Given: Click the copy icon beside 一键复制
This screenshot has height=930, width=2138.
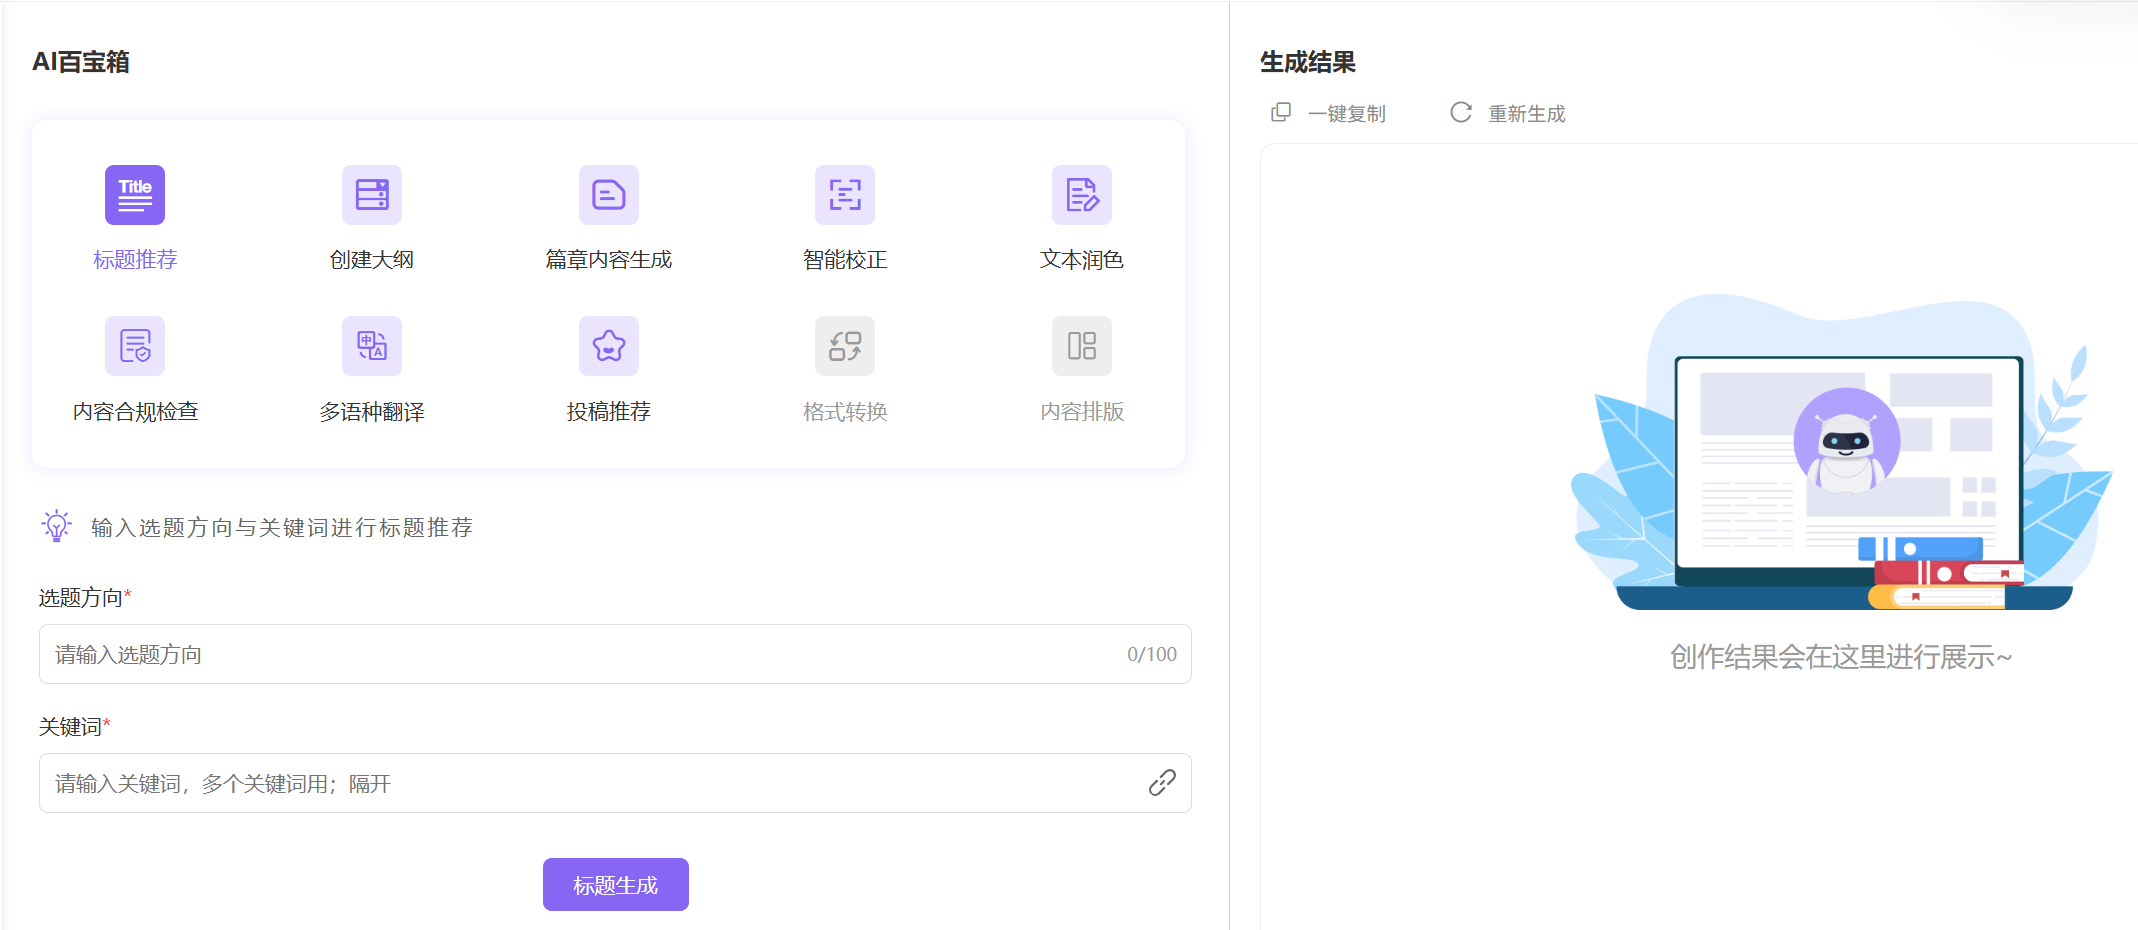Looking at the screenshot, I should pos(1280,112).
